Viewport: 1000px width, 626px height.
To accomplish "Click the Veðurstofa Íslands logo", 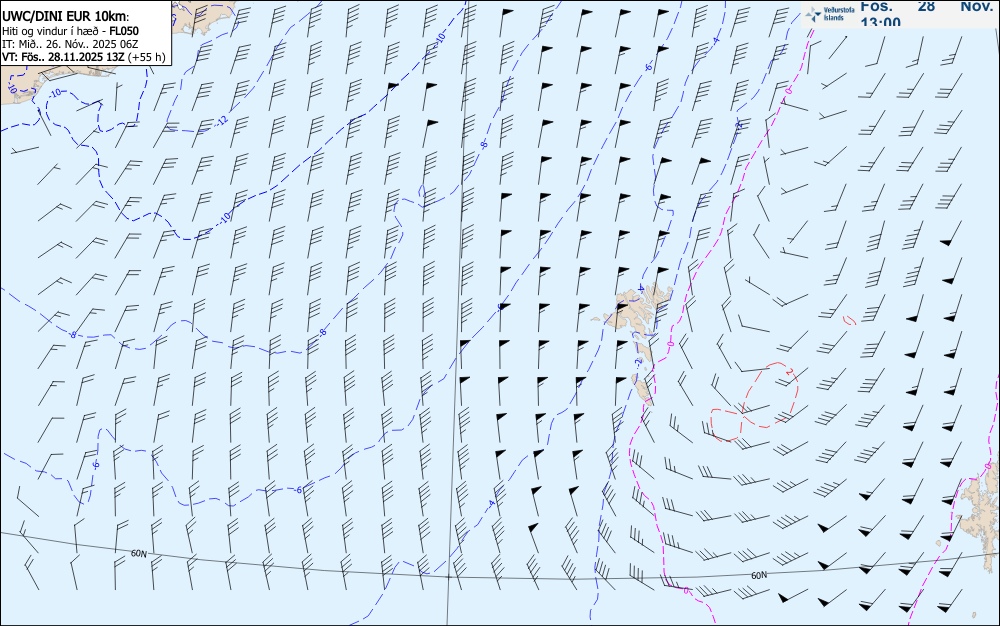I will click(830, 14).
